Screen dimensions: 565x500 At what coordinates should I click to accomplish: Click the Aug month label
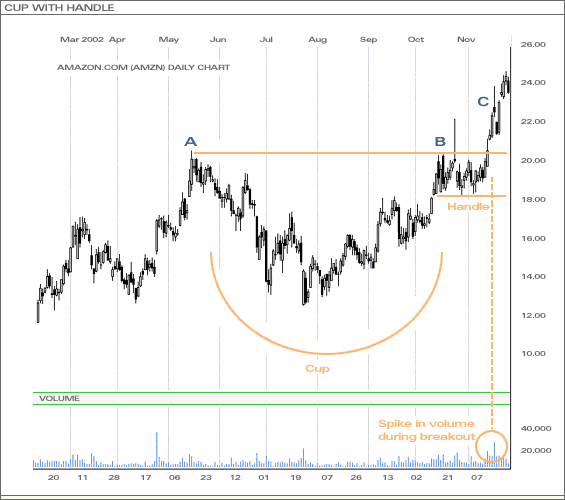coord(317,40)
